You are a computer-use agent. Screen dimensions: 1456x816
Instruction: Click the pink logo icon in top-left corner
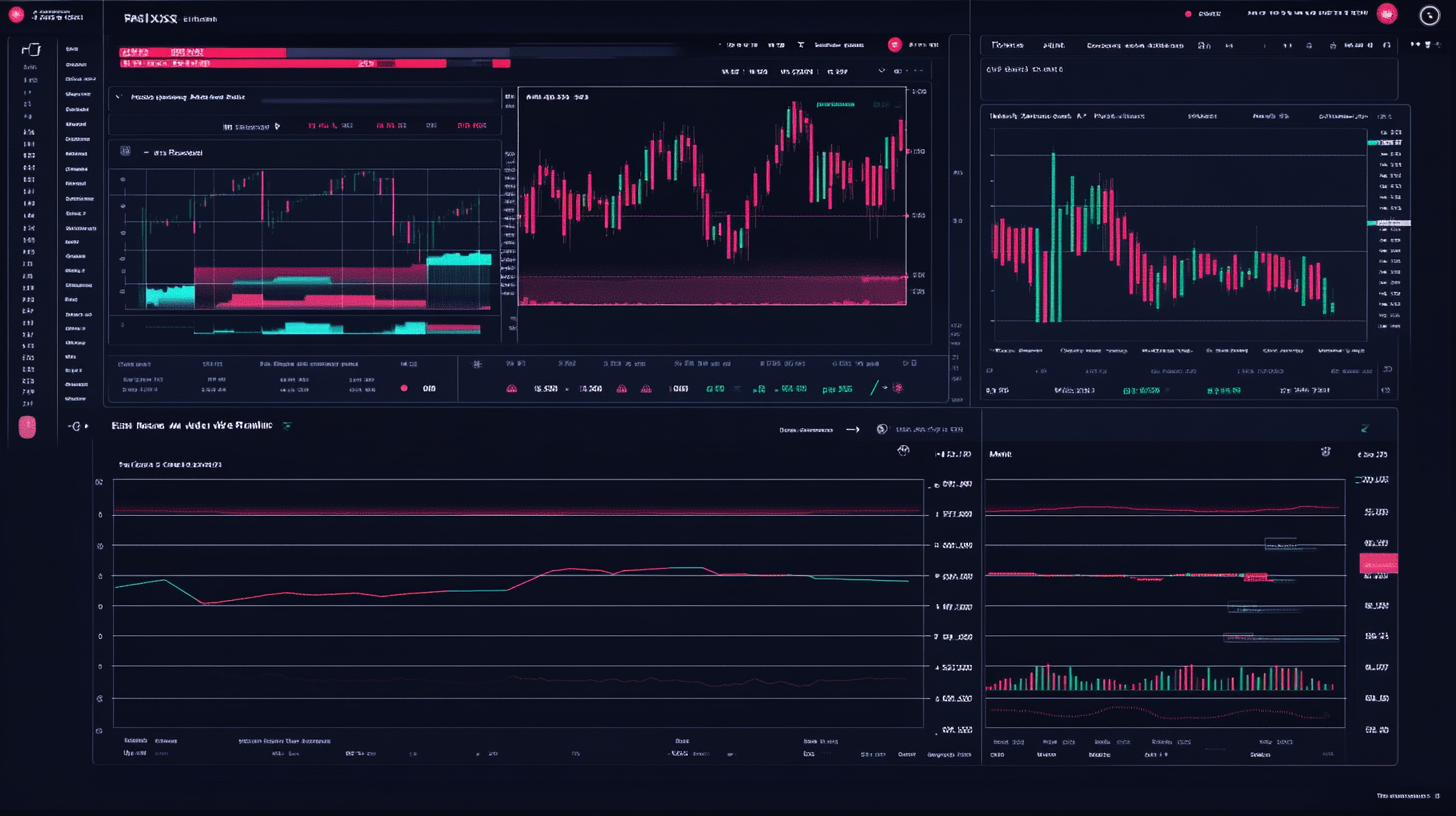pos(16,14)
